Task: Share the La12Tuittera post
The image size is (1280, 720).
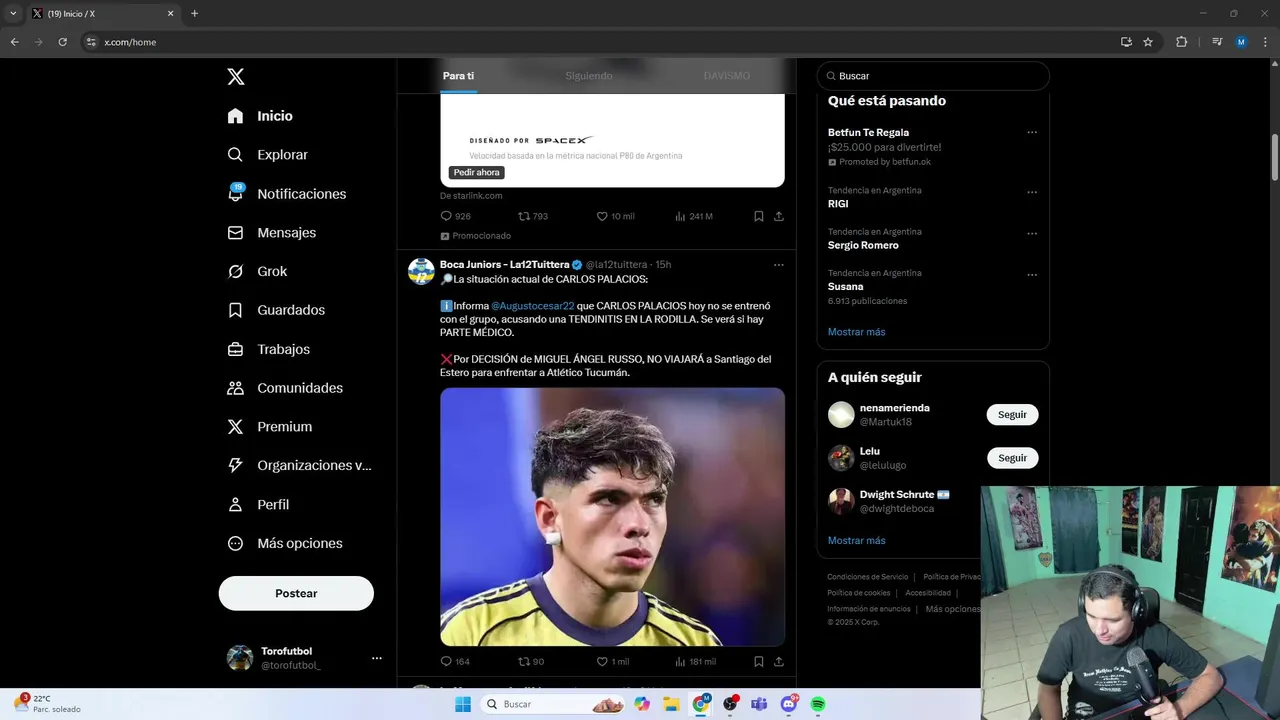Action: (778, 661)
